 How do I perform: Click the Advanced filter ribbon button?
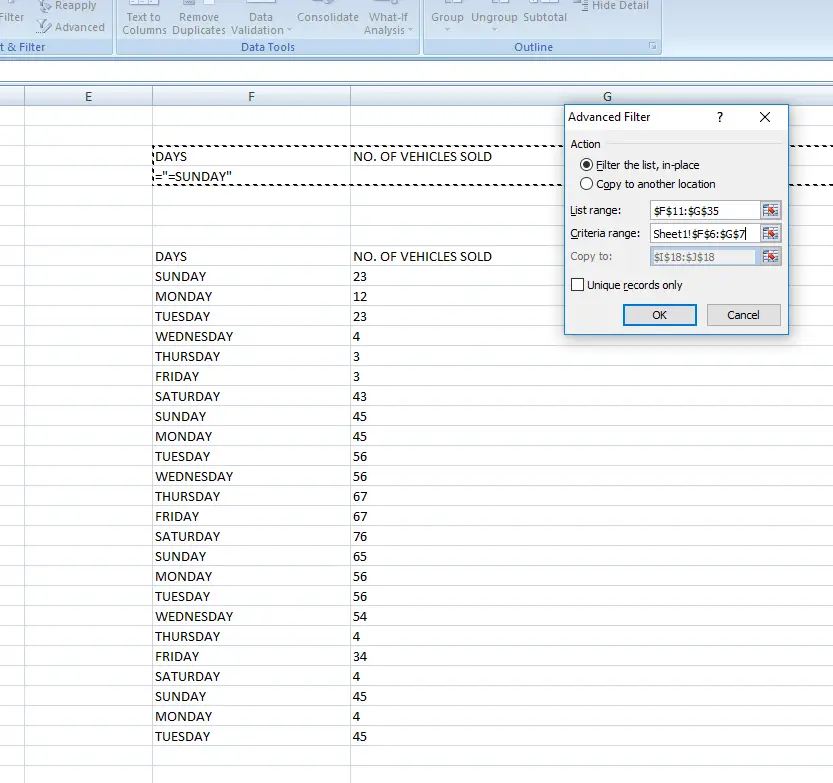coord(71,27)
